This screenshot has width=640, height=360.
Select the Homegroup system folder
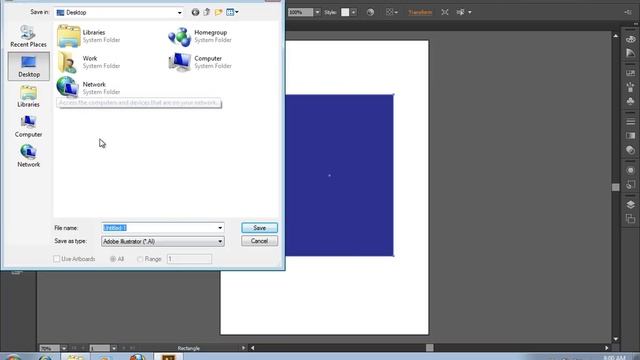click(200, 36)
